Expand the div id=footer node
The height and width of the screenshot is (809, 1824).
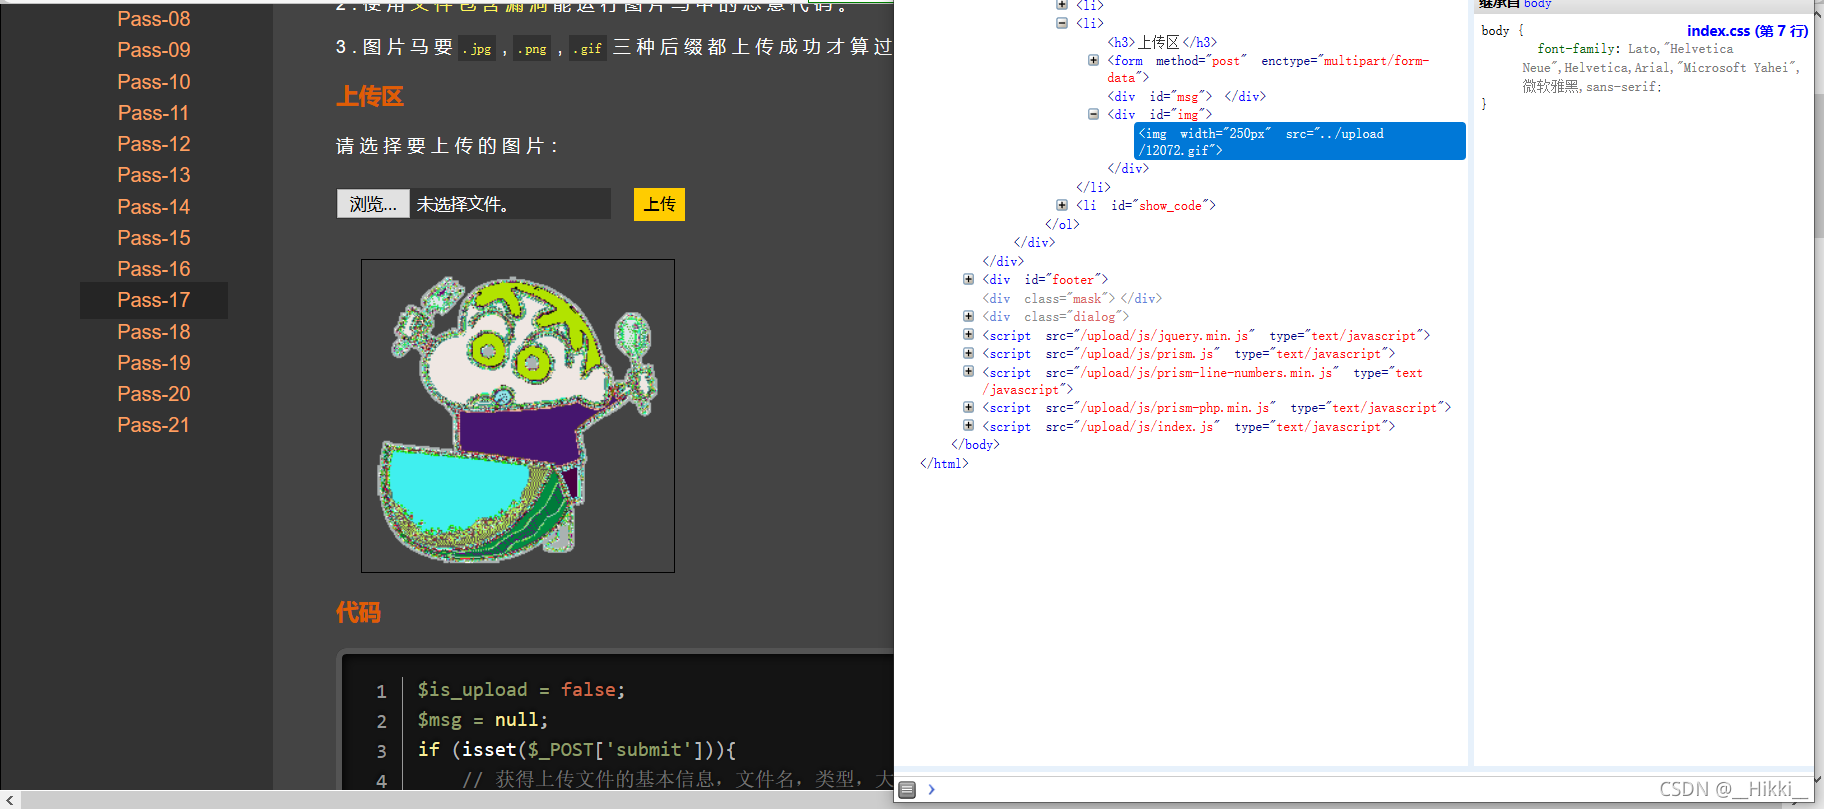click(x=968, y=279)
